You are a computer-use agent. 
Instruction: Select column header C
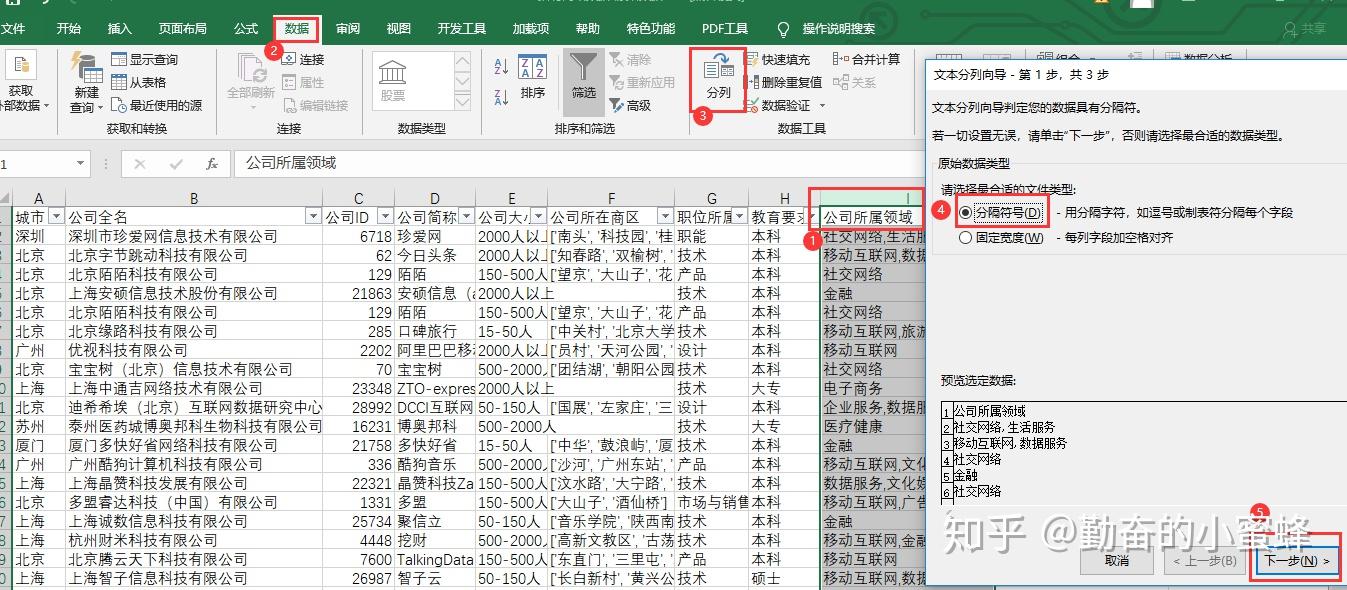tap(358, 198)
